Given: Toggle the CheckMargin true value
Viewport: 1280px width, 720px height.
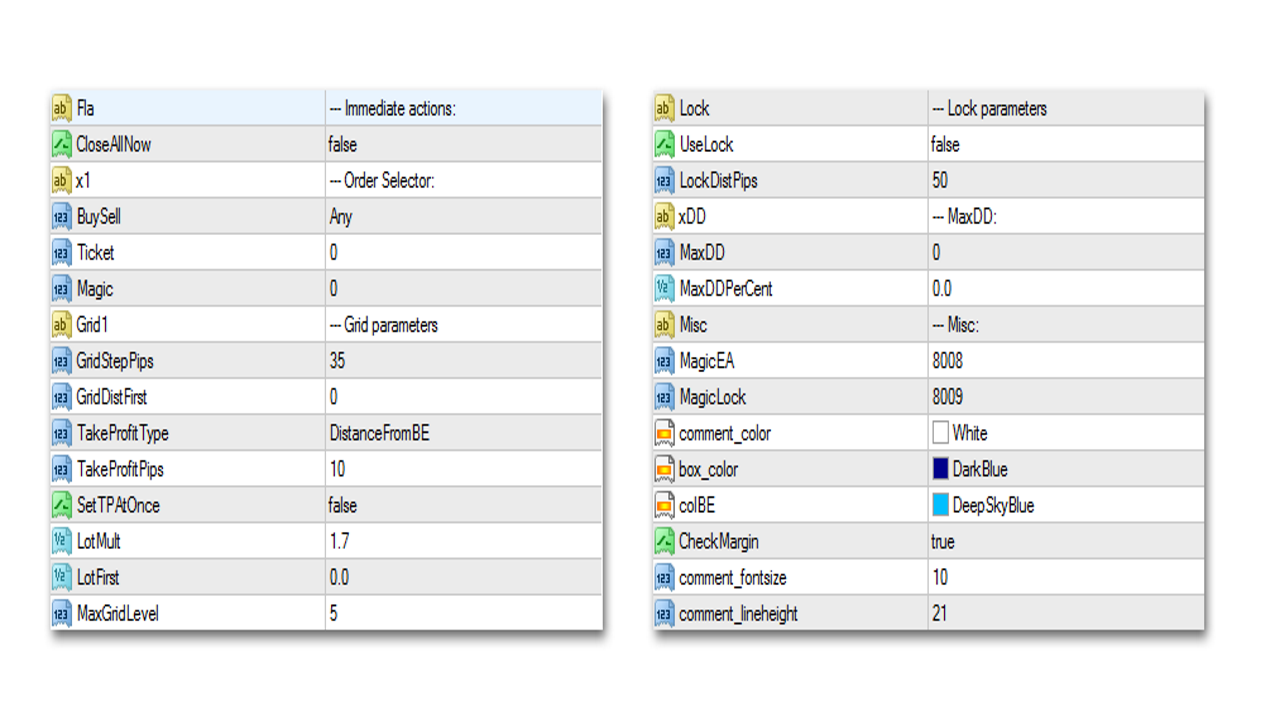Looking at the screenshot, I should (x=1066, y=541).
